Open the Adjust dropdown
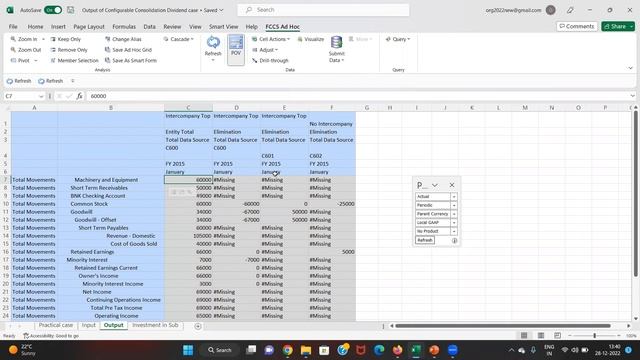Viewport: 640px width, 360px height. 265,50
